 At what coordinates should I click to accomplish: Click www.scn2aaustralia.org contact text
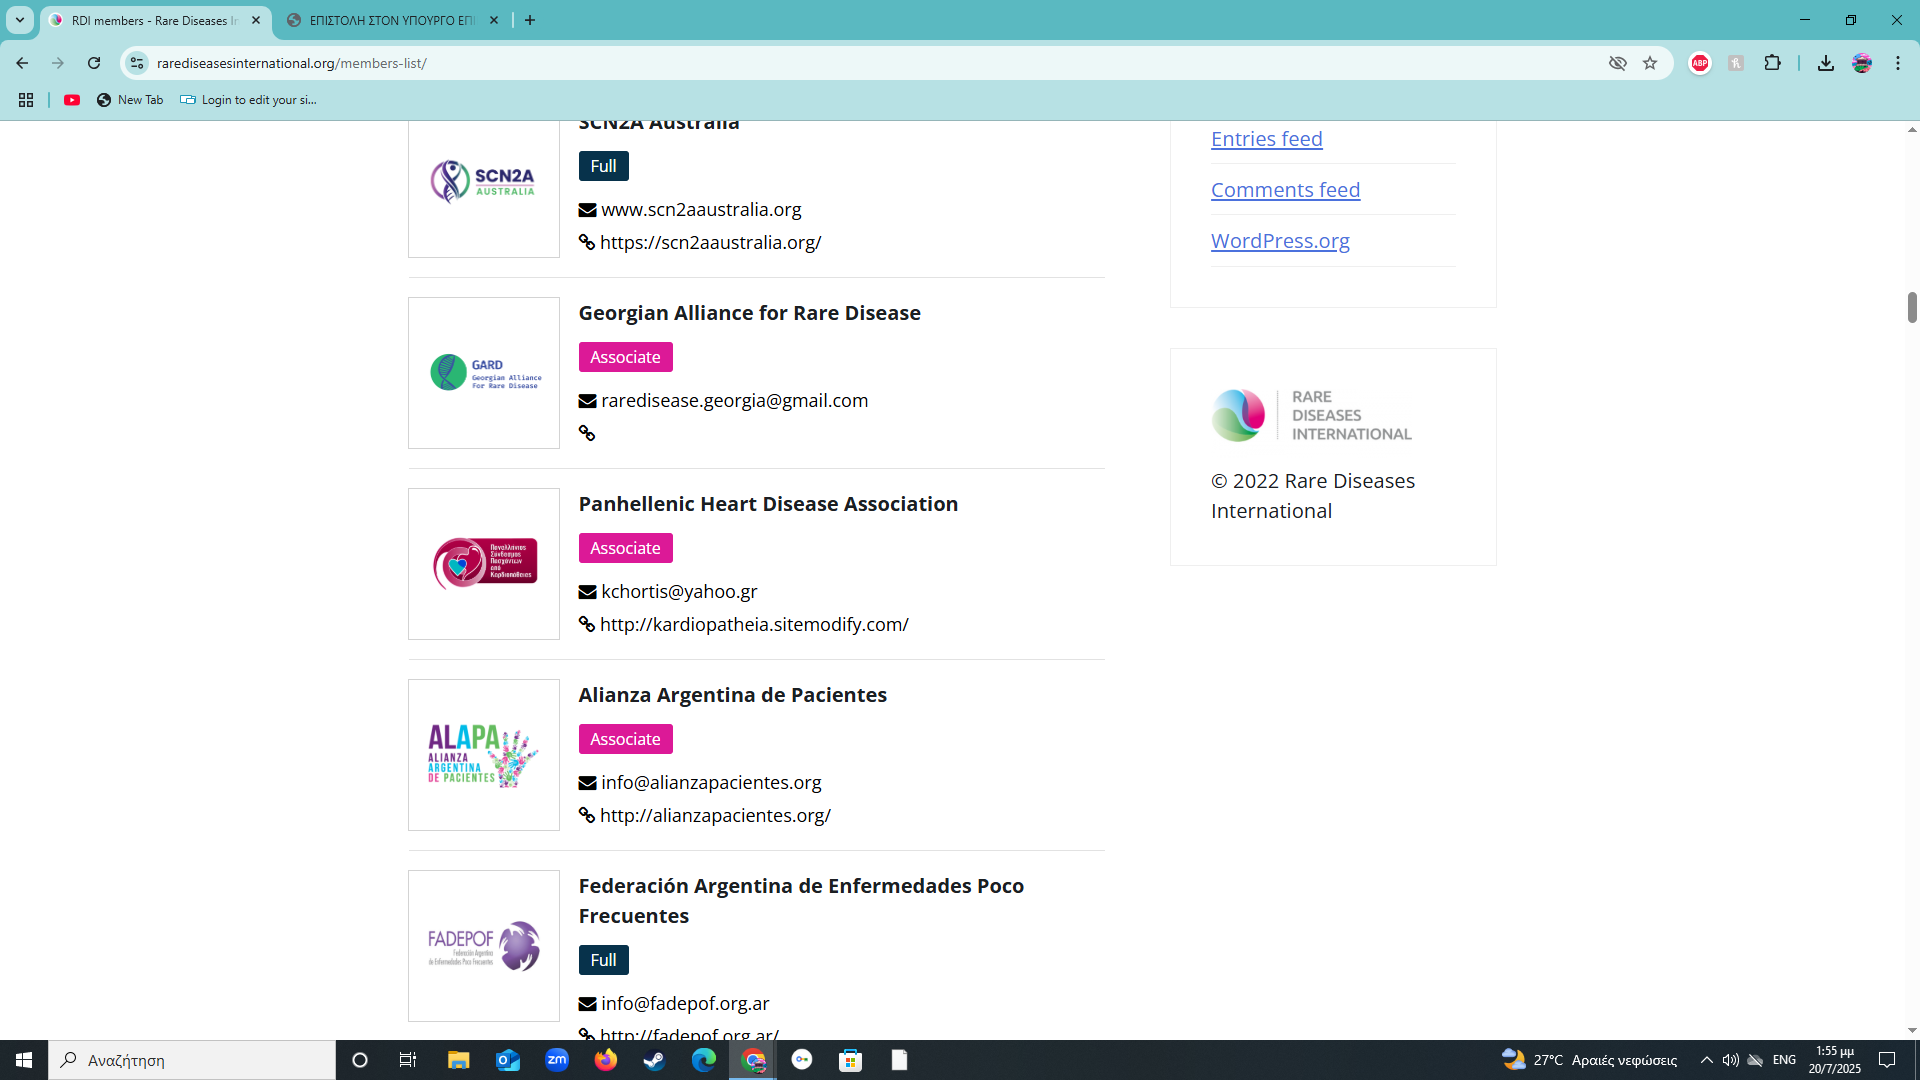pyautogui.click(x=701, y=210)
